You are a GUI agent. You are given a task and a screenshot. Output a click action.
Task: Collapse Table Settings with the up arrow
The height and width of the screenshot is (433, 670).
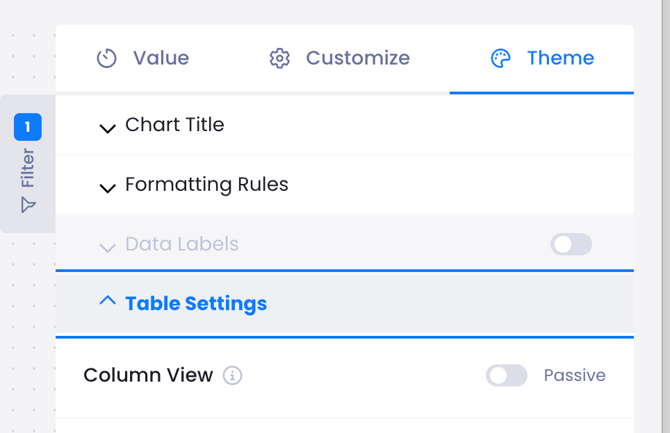click(108, 301)
